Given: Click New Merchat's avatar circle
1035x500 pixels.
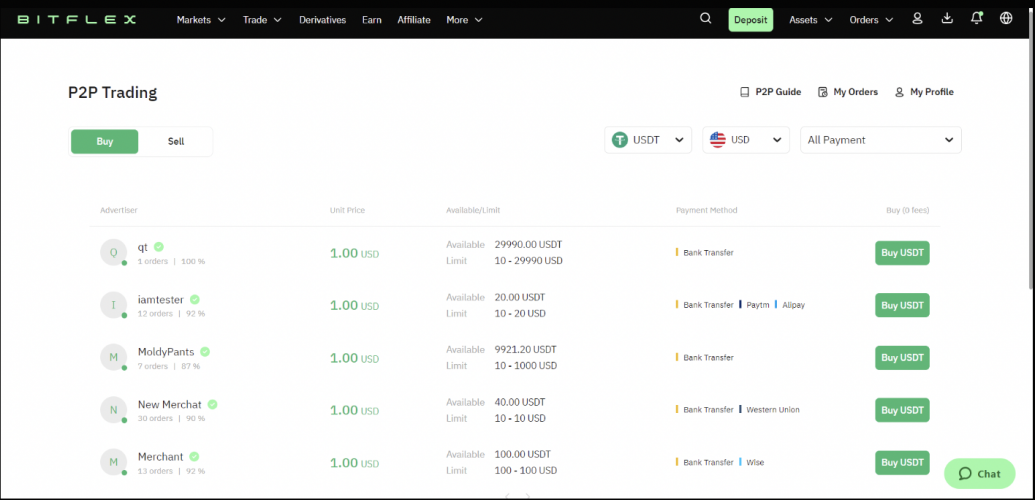Looking at the screenshot, I should (114, 410).
